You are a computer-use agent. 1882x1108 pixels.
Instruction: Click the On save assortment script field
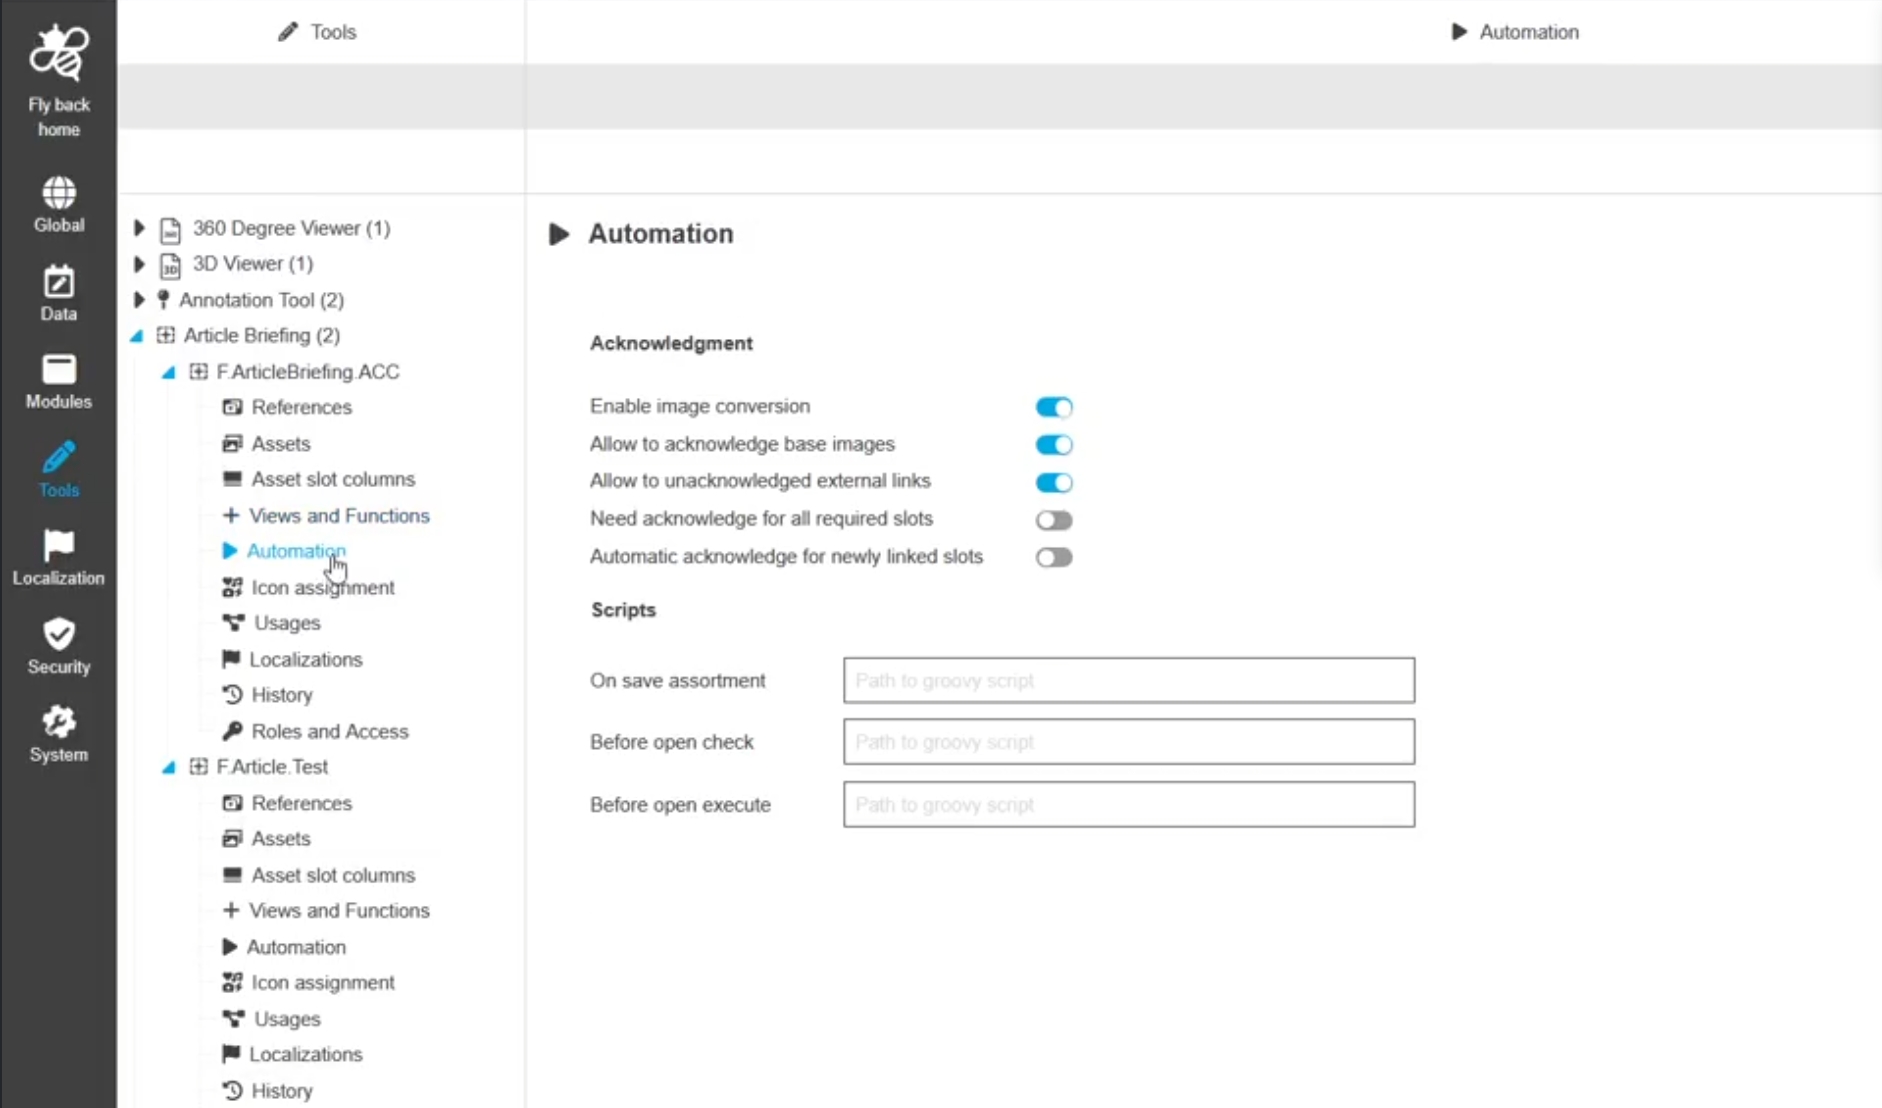(x=1128, y=681)
